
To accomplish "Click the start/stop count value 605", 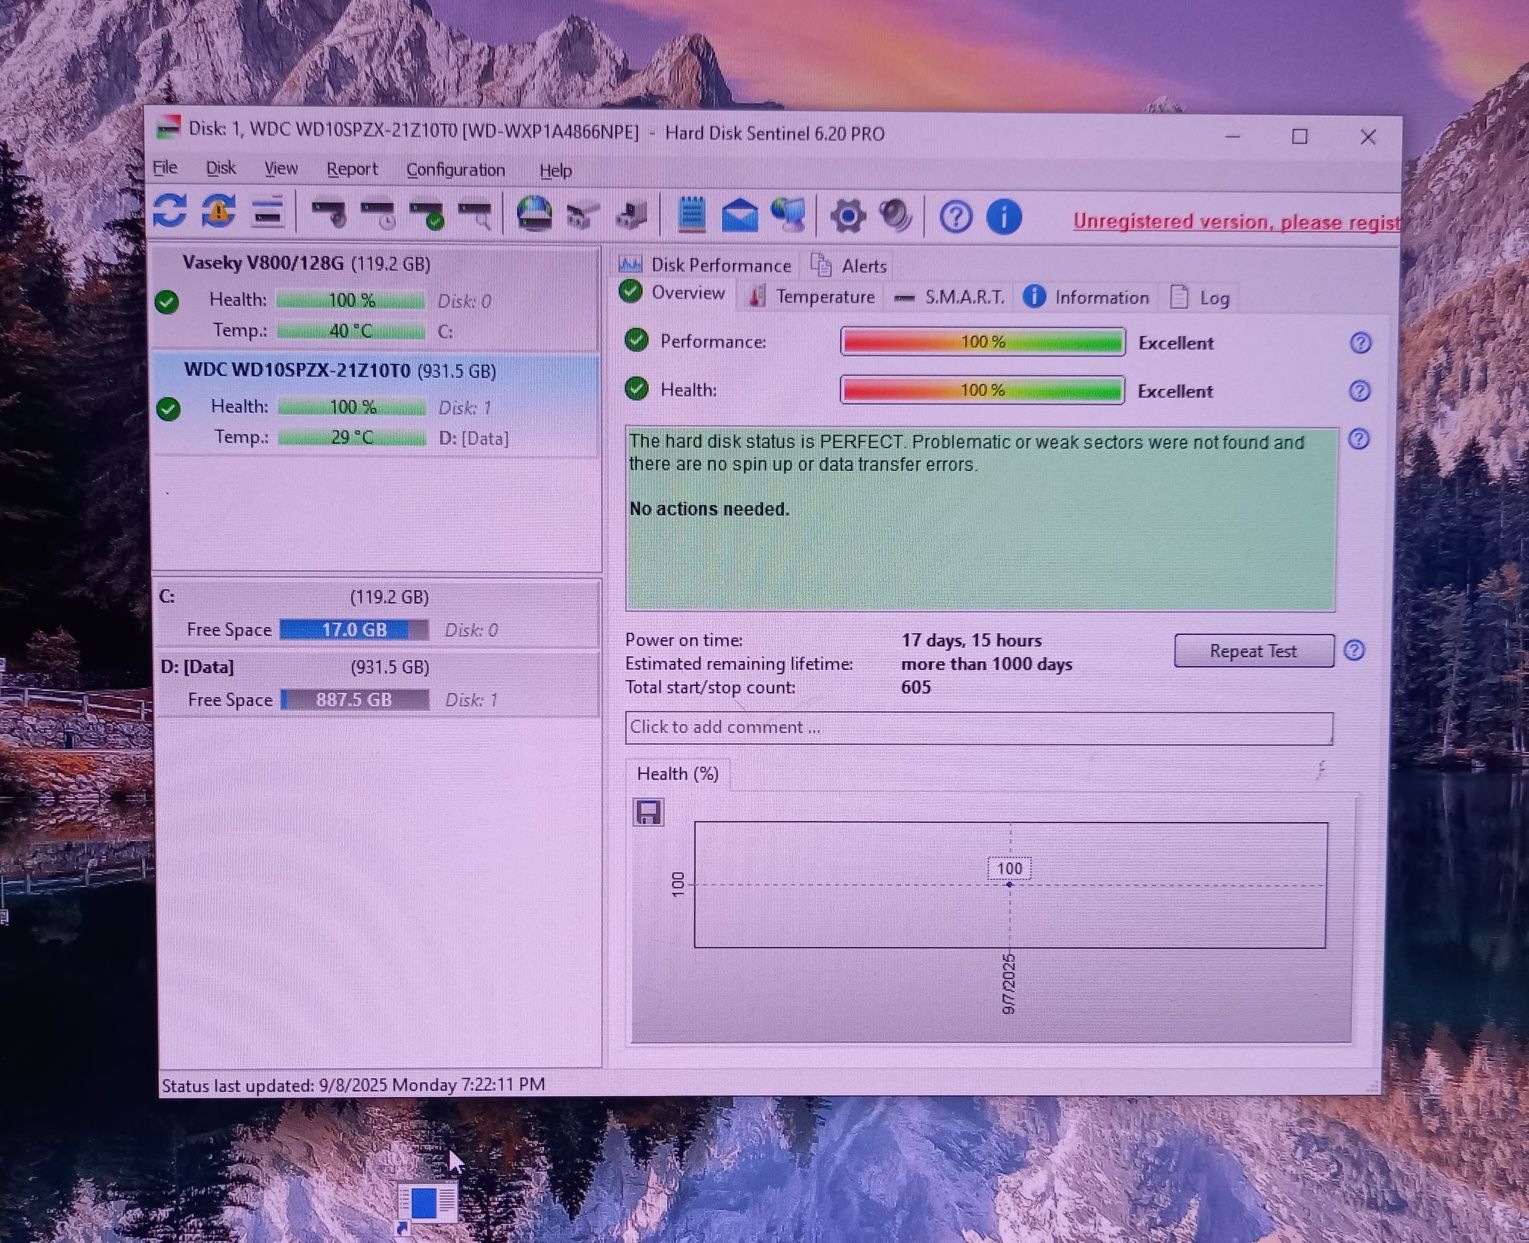I will pos(916,688).
